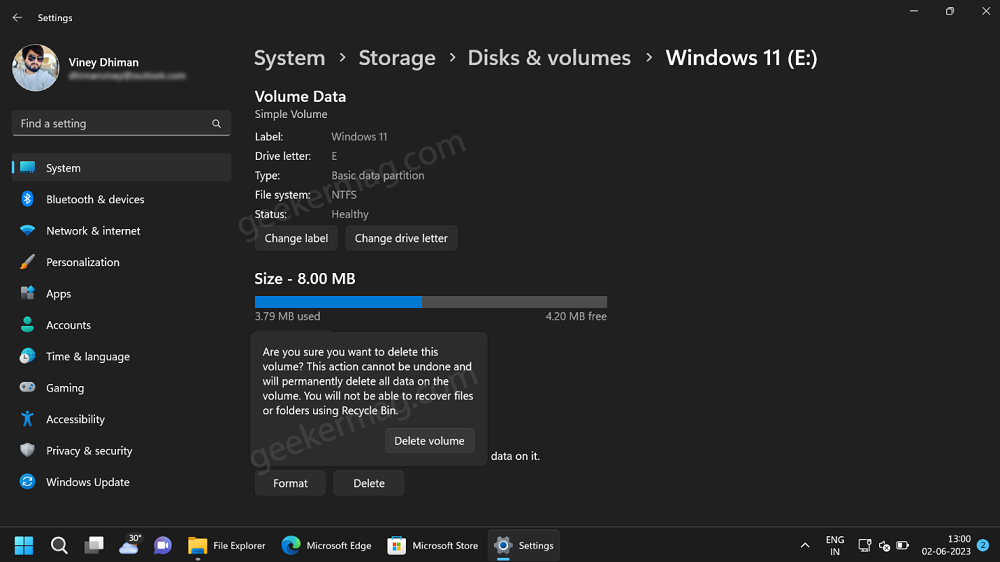
Task: Open the user profile picture
Action: [x=36, y=68]
